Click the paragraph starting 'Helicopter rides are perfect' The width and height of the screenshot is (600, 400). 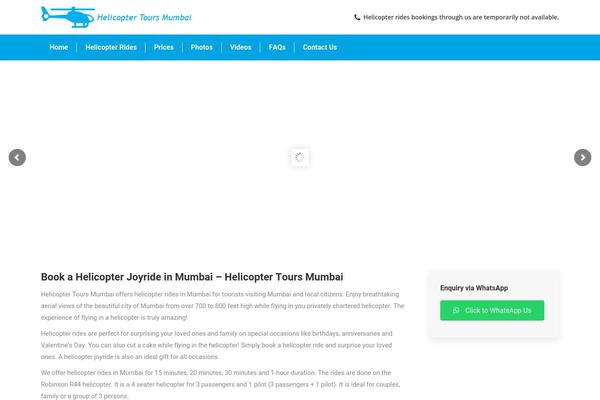(217, 345)
